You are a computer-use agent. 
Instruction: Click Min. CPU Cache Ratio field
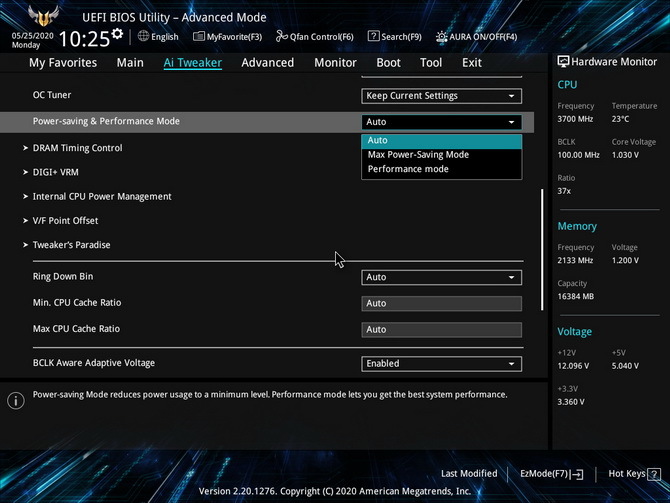click(x=441, y=303)
